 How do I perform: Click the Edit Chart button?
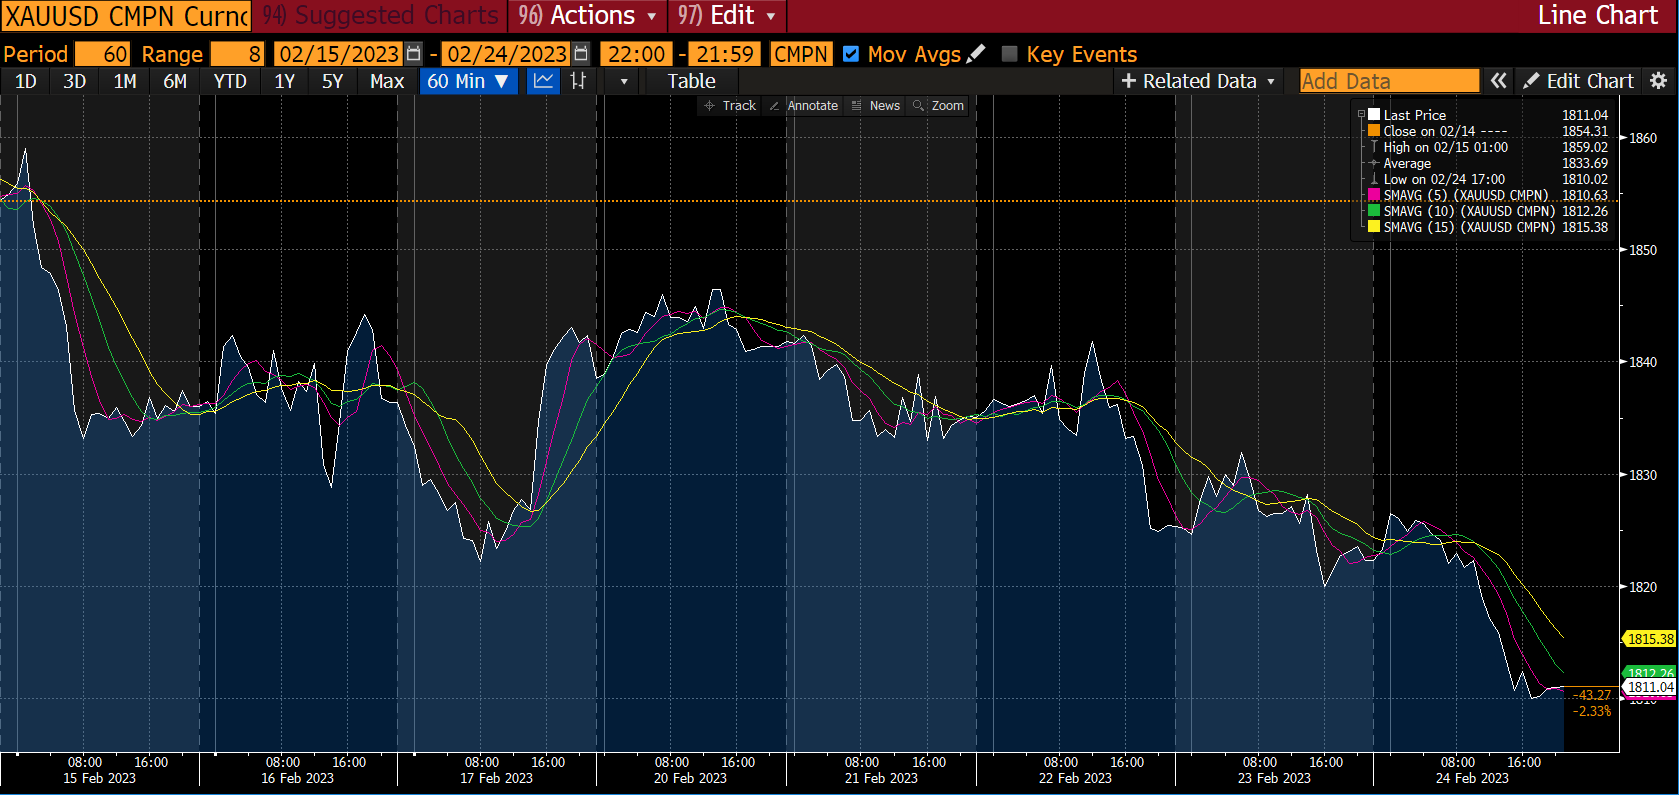tap(1579, 81)
